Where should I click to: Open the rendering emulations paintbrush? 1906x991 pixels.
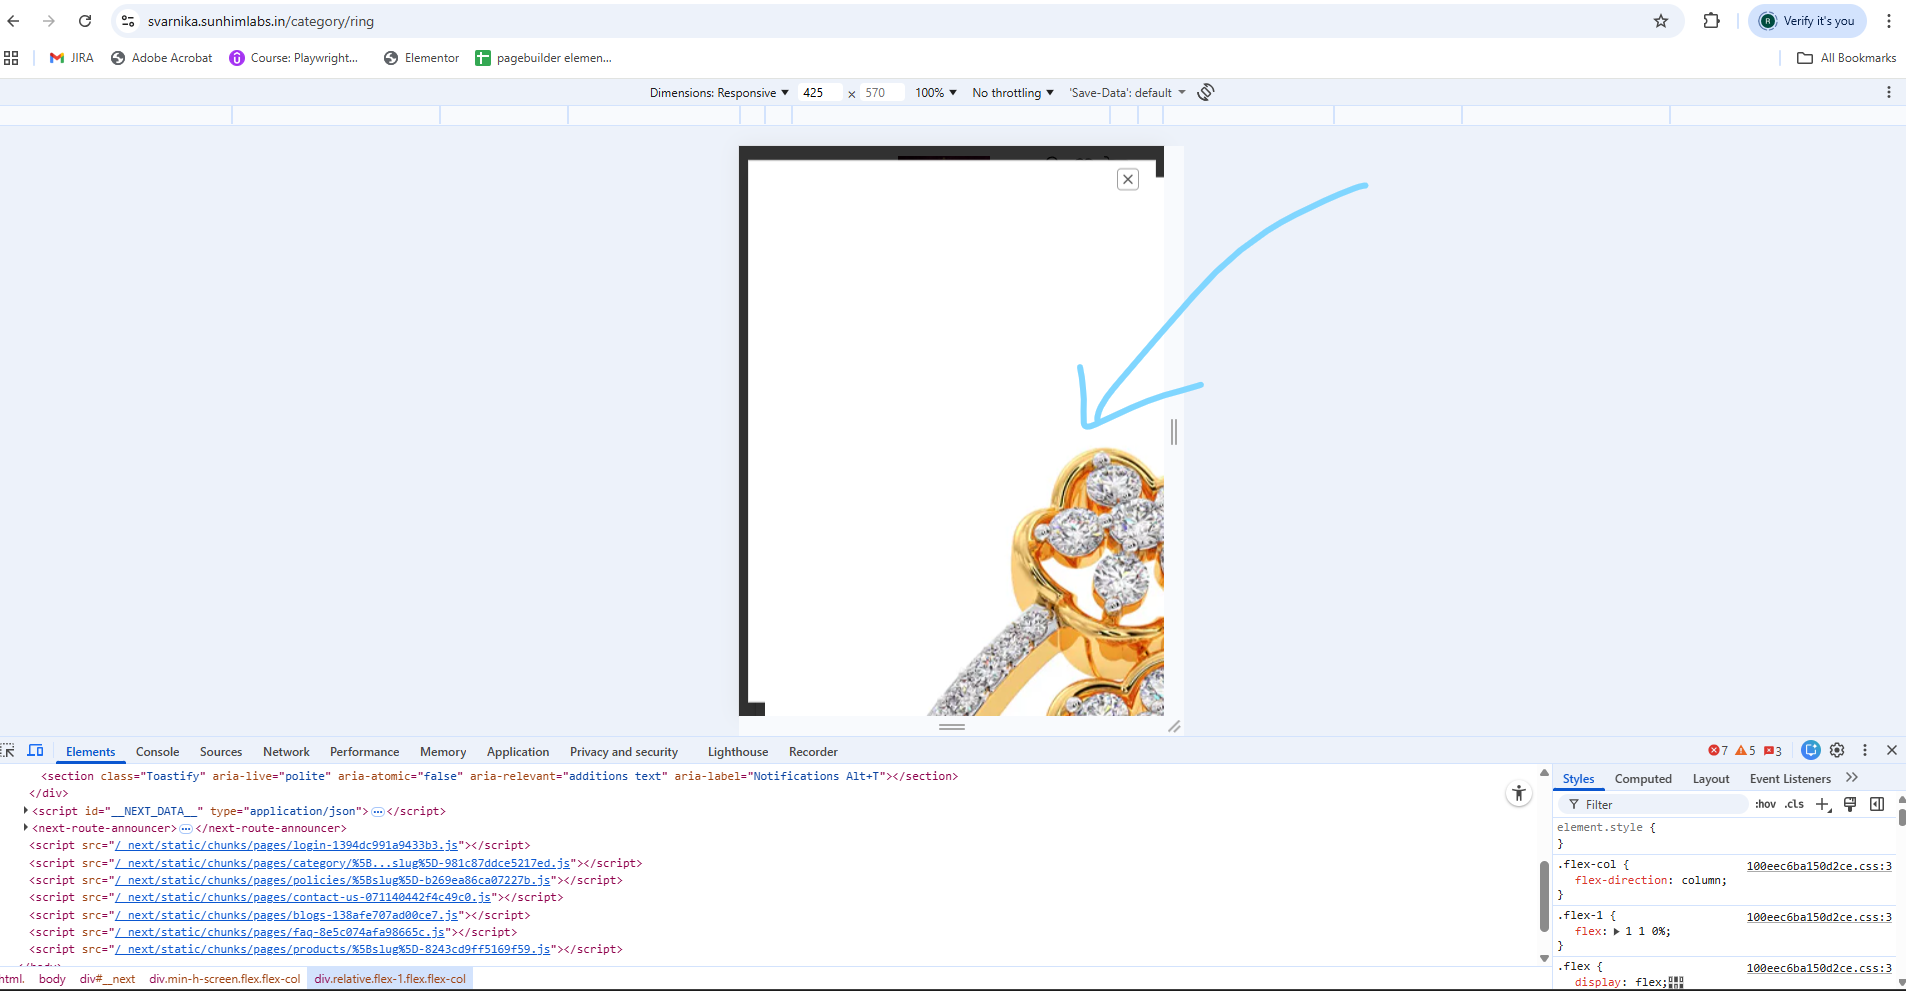click(1850, 804)
